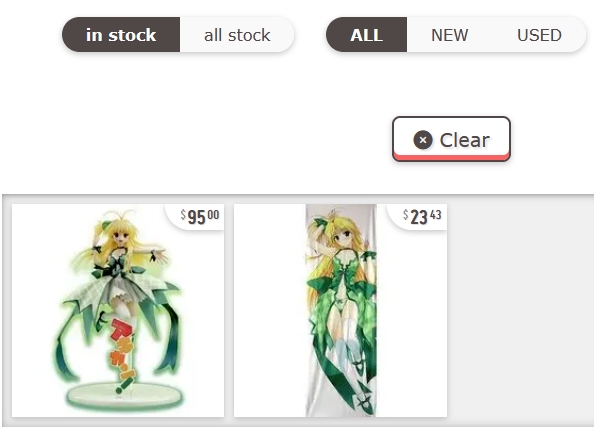Choose the ALL condition filter
Image resolution: width=594 pixels, height=440 pixels.
(366, 35)
